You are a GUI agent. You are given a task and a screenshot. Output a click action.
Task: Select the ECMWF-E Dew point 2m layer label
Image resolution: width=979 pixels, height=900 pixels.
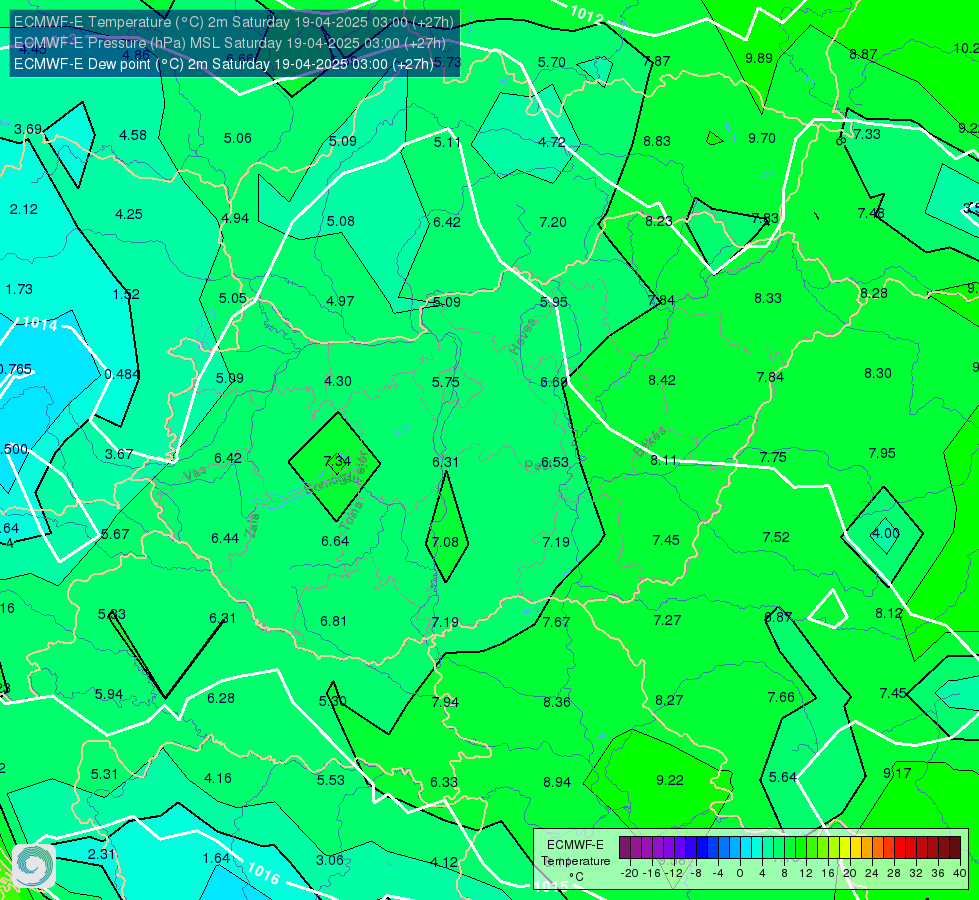(x=224, y=64)
